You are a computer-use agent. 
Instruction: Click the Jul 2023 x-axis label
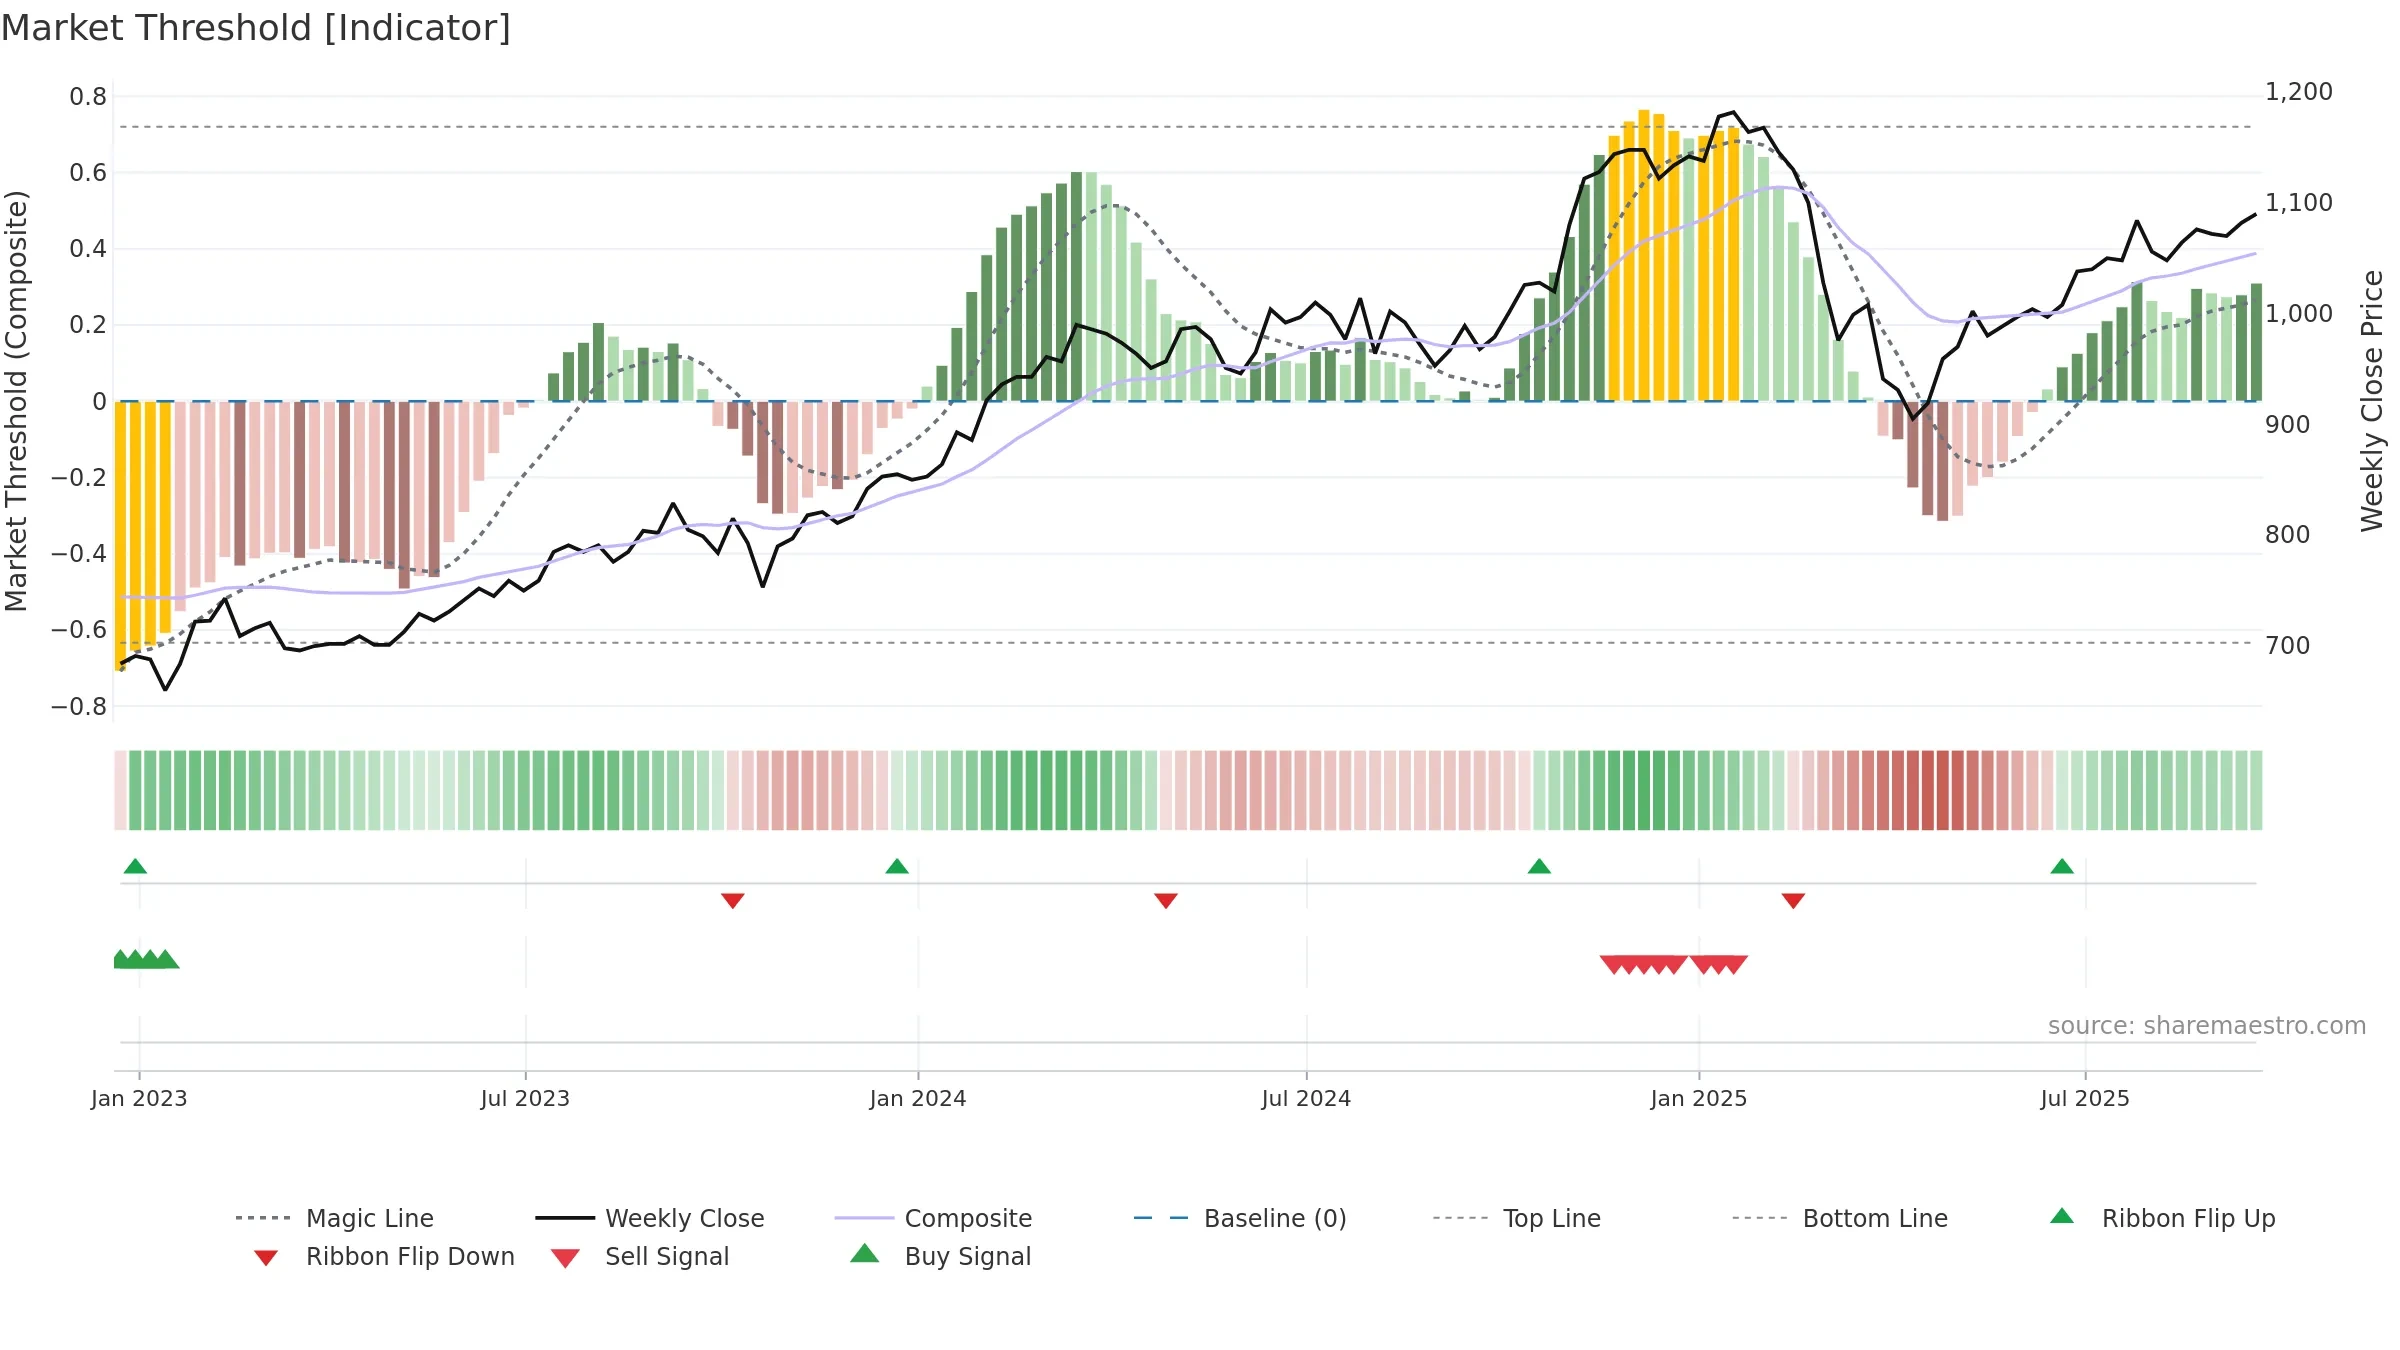(x=525, y=1098)
